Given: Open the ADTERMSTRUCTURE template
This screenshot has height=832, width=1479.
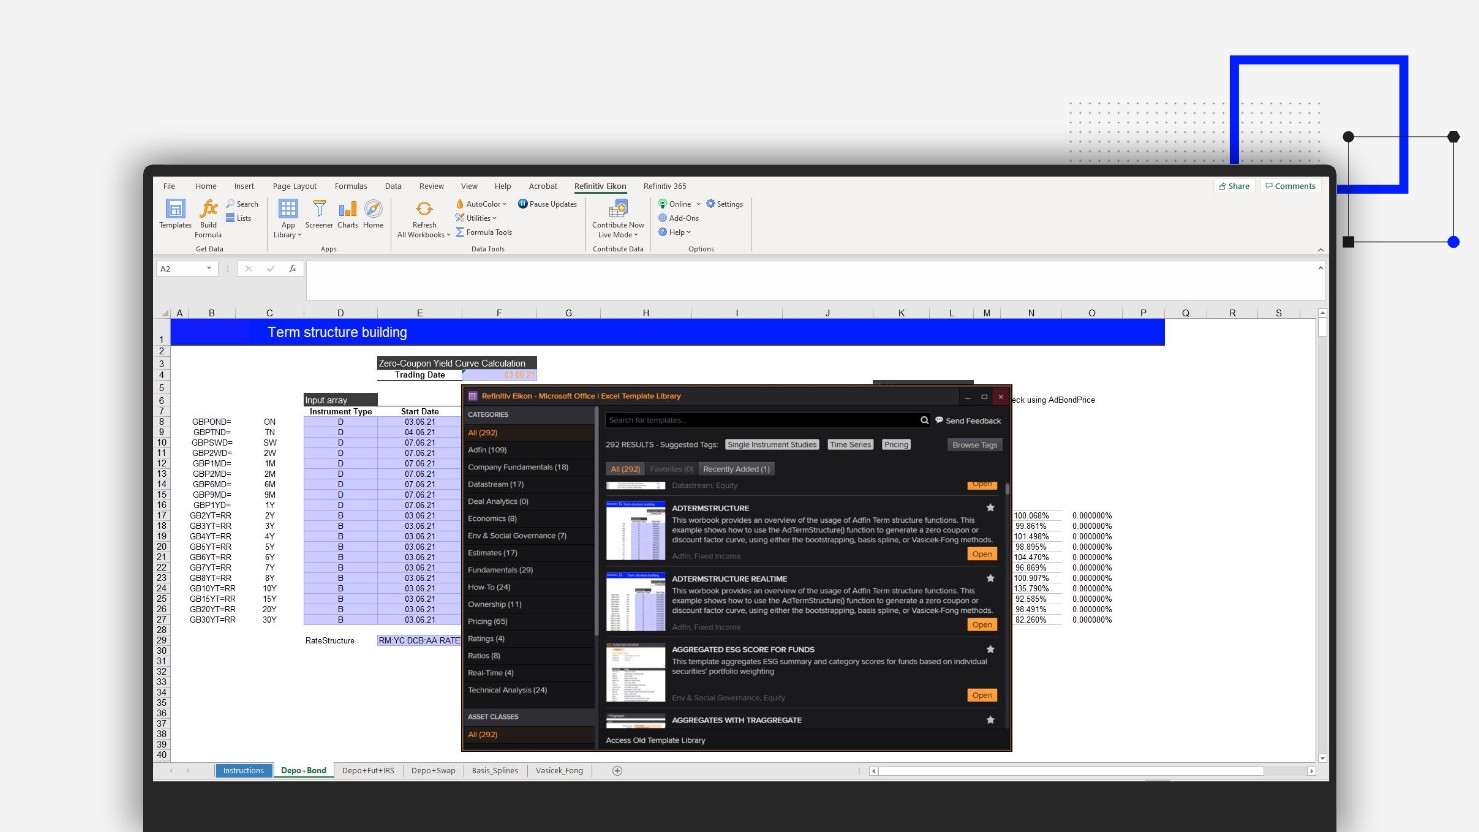Looking at the screenshot, I should pos(982,554).
